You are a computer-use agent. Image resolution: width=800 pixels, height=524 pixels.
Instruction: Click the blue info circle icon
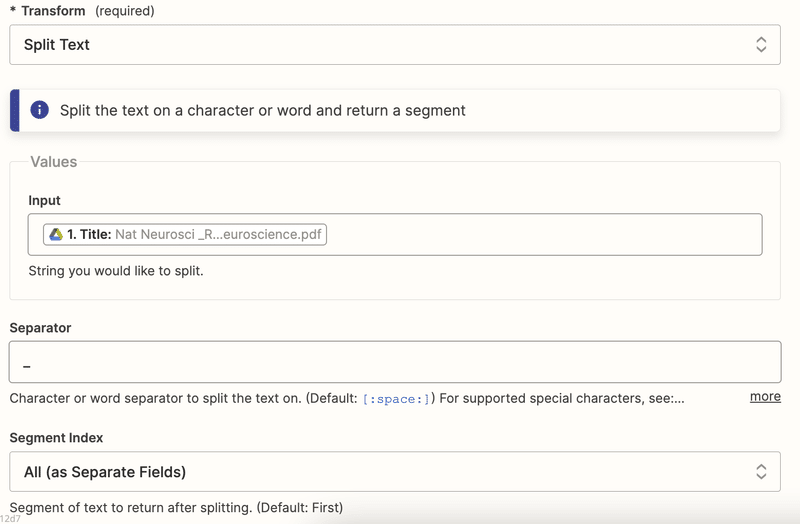pyautogui.click(x=39, y=110)
